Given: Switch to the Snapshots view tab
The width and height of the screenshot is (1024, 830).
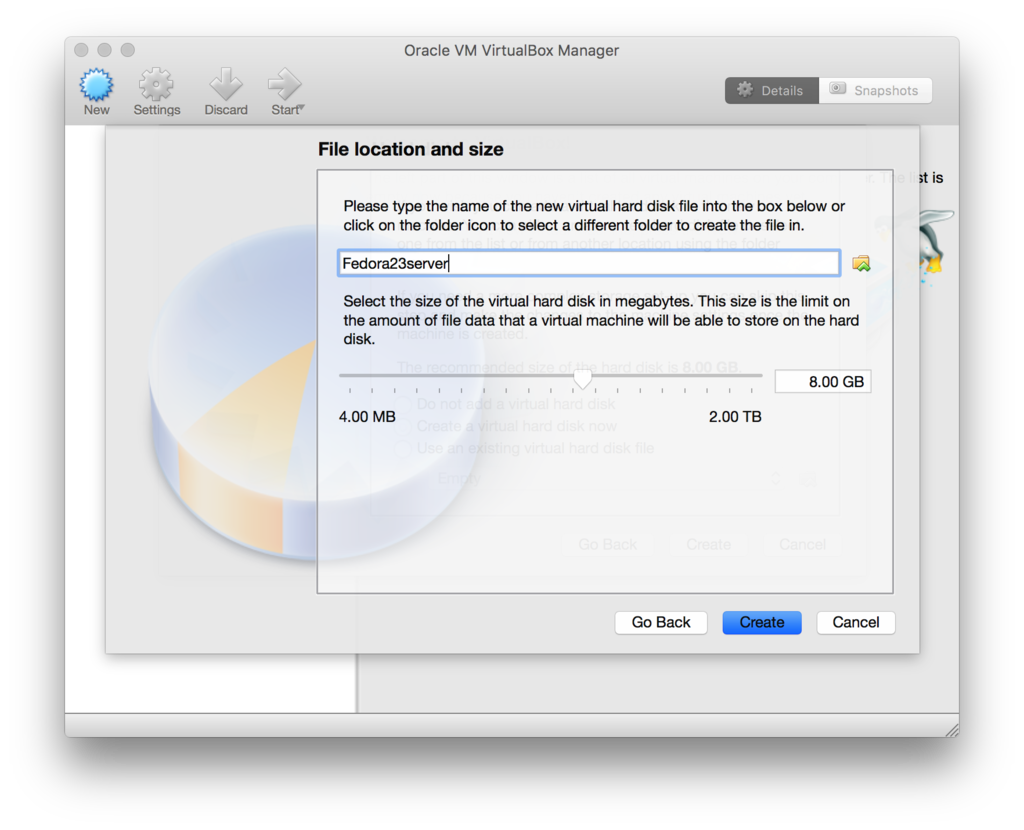Looking at the screenshot, I should coord(875,91).
